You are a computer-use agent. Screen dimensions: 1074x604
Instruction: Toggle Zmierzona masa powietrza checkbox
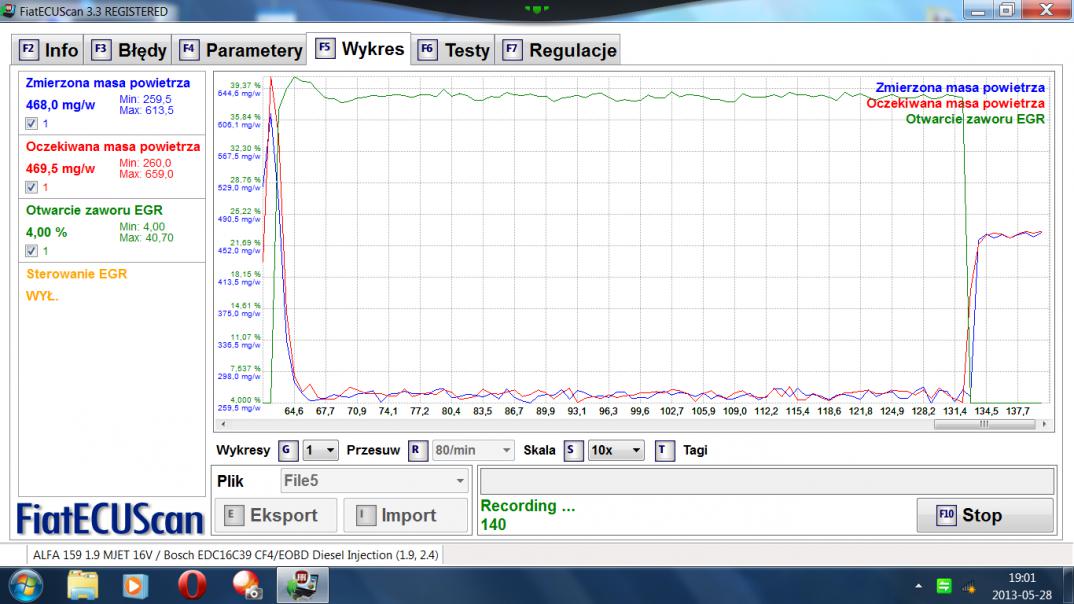pos(32,123)
